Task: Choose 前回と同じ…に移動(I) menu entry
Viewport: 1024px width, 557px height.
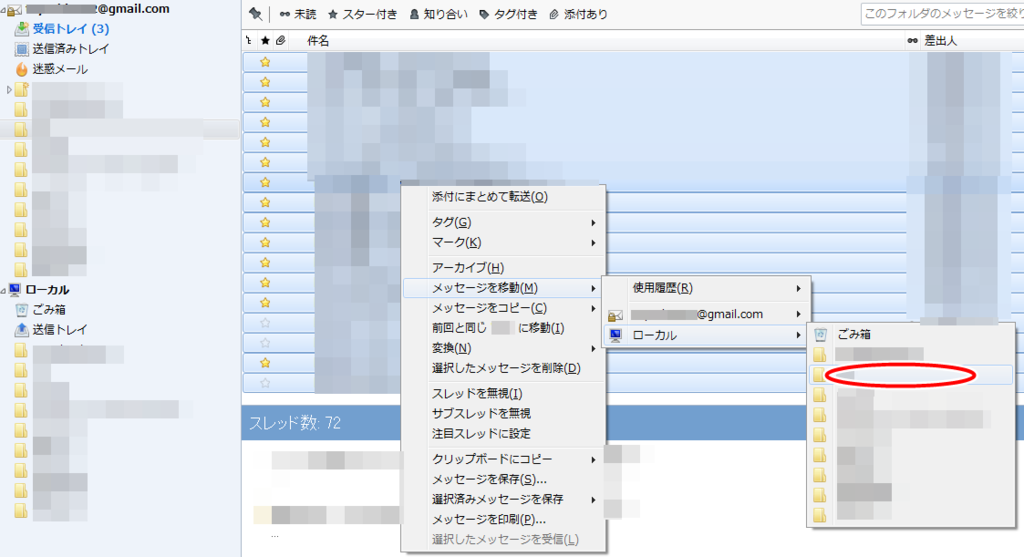Action: (x=503, y=328)
